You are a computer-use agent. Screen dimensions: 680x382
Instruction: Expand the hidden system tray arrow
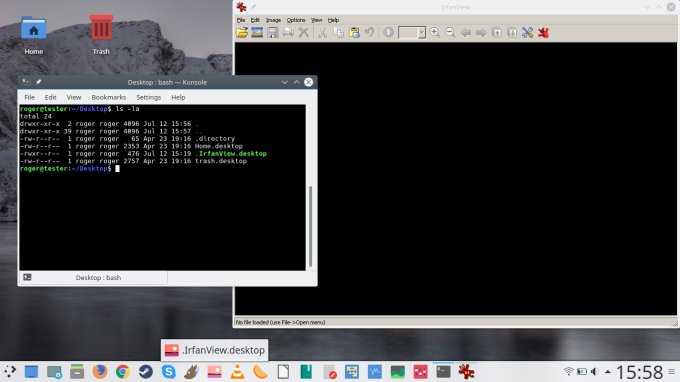[x=608, y=372]
